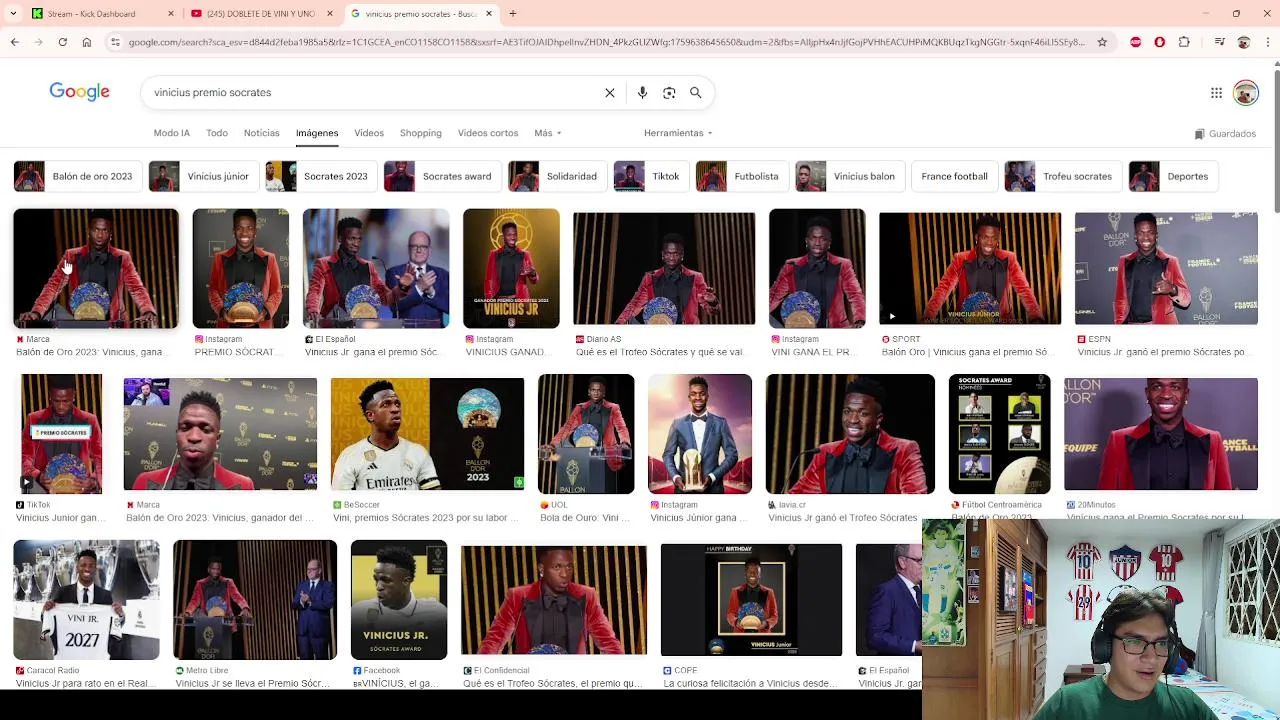Open link 'Vinicius Jr ganó el Trofeo Sócrates'

point(842,518)
